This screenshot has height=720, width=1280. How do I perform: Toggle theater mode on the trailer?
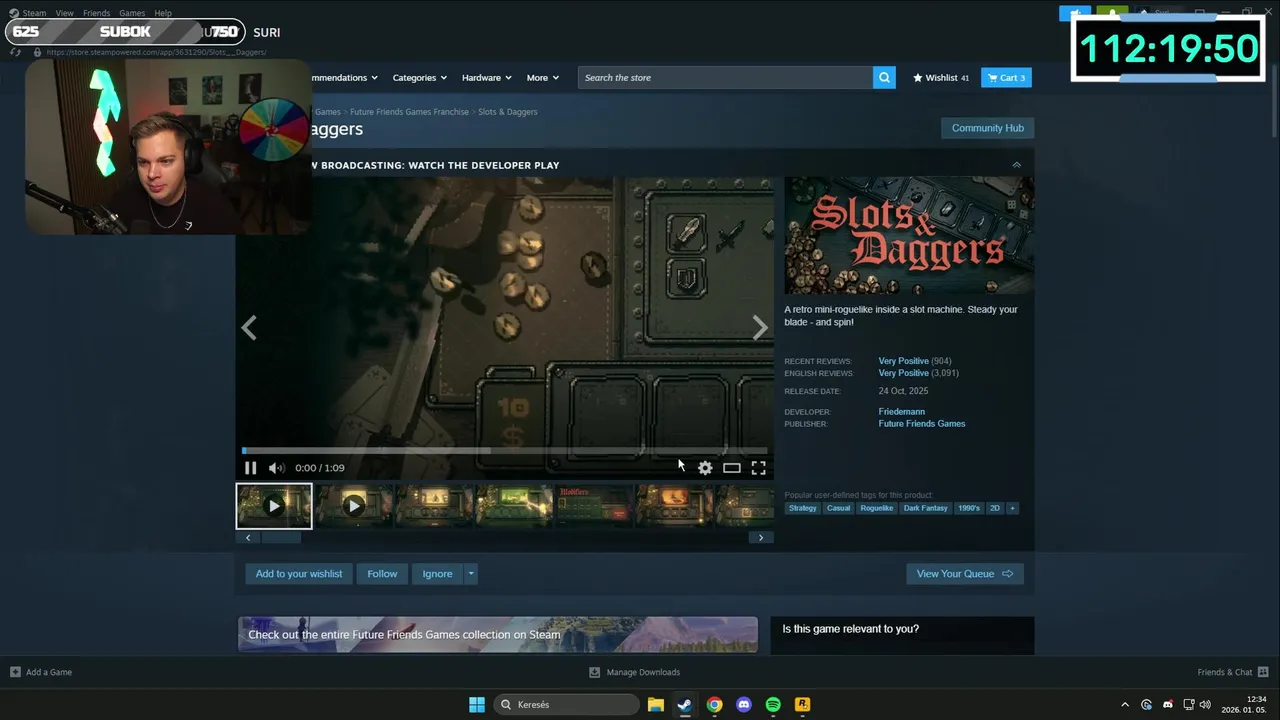[x=732, y=468]
